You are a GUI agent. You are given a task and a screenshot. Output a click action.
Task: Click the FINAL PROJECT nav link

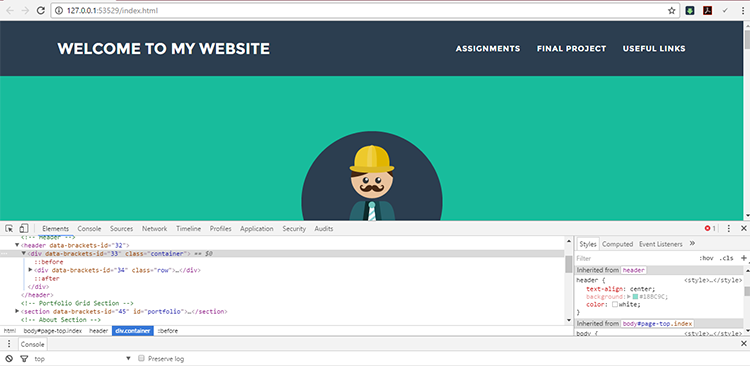(x=572, y=49)
